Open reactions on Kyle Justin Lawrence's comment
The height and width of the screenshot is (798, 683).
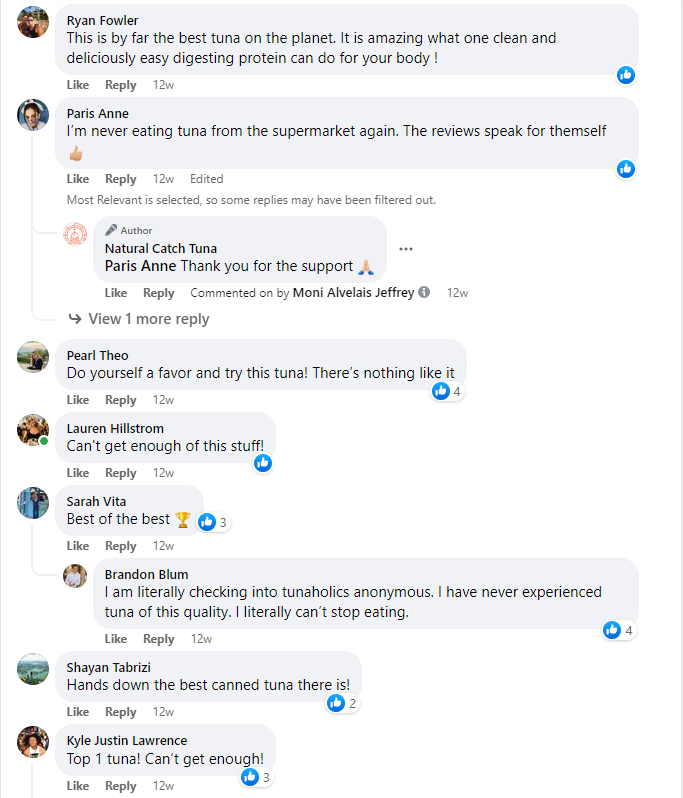coord(256,777)
